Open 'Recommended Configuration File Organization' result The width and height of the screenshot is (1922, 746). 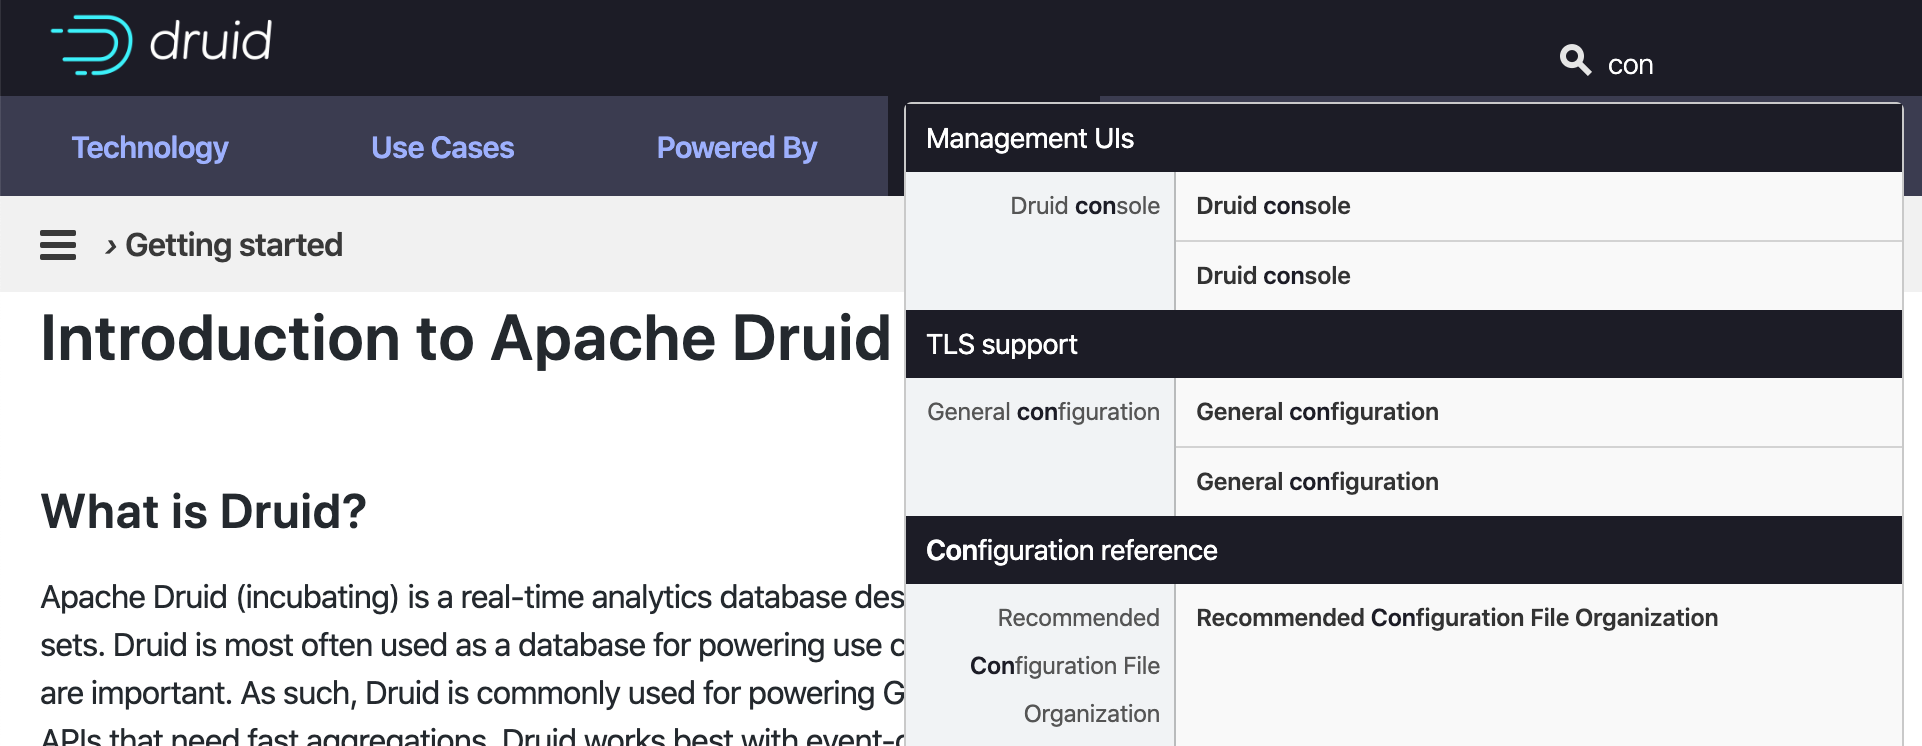(1538, 665)
